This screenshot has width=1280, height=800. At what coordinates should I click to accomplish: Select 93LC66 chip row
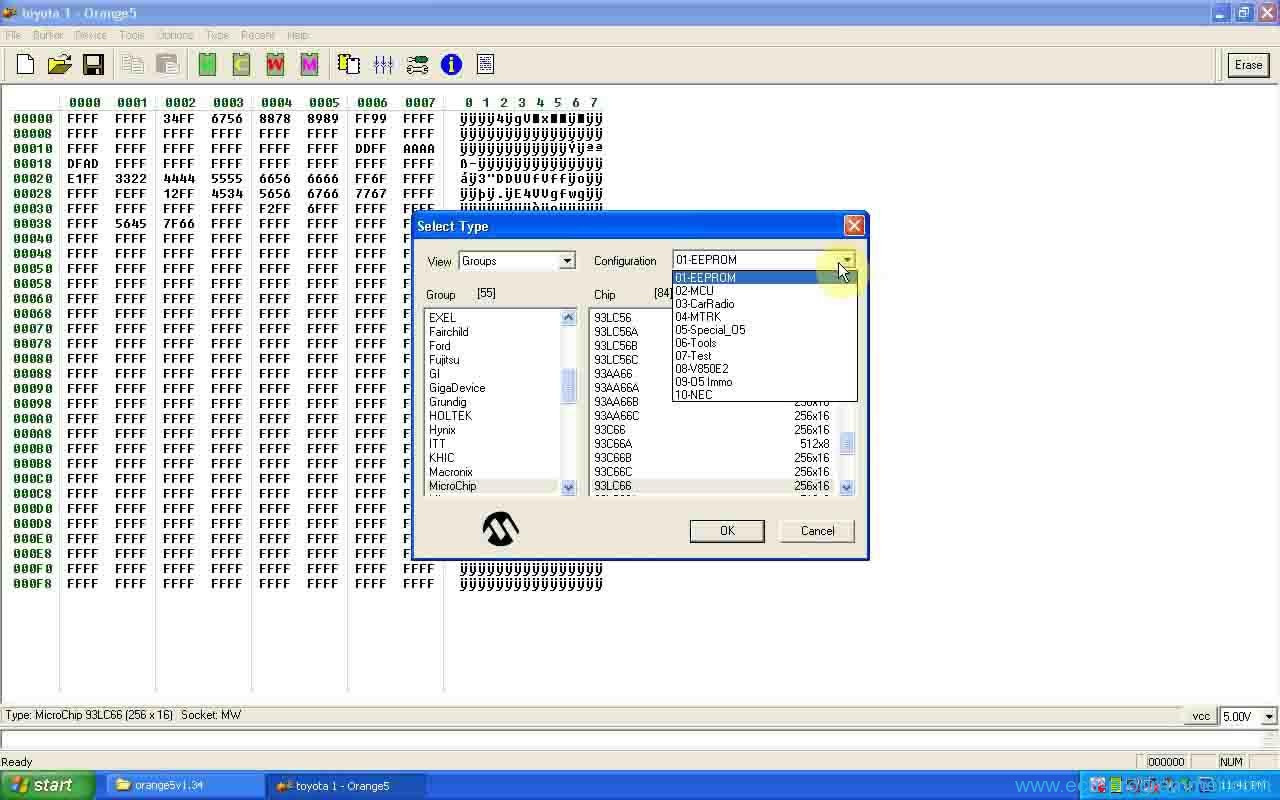(714, 486)
